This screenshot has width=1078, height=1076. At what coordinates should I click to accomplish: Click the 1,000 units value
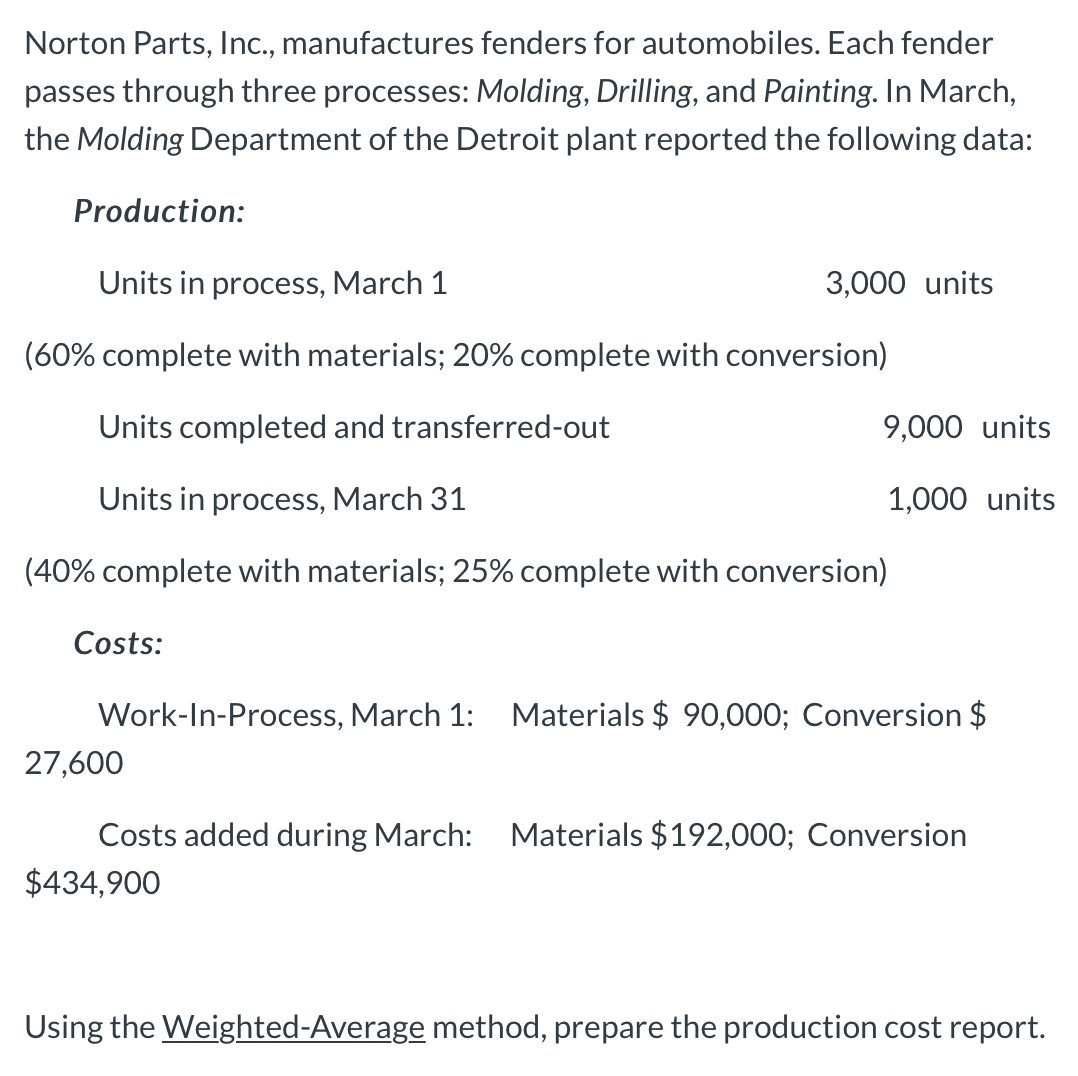click(970, 499)
